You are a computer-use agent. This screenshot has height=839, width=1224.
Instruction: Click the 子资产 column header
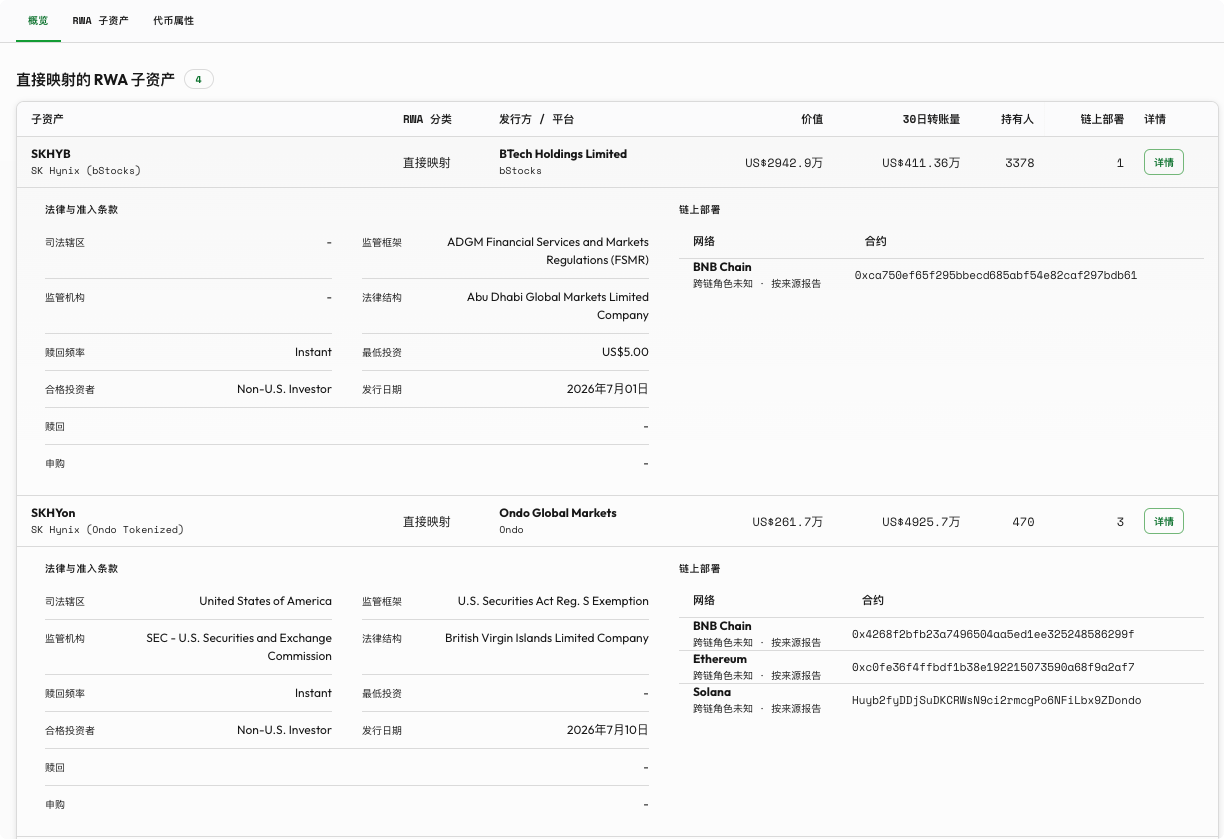click(47, 119)
